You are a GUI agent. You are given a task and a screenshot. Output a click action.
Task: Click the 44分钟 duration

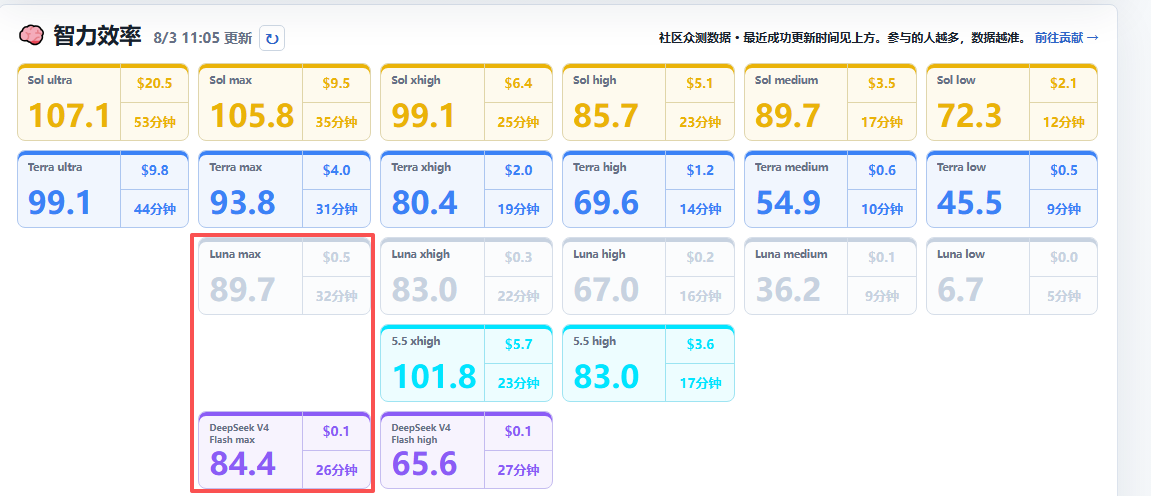[154, 209]
